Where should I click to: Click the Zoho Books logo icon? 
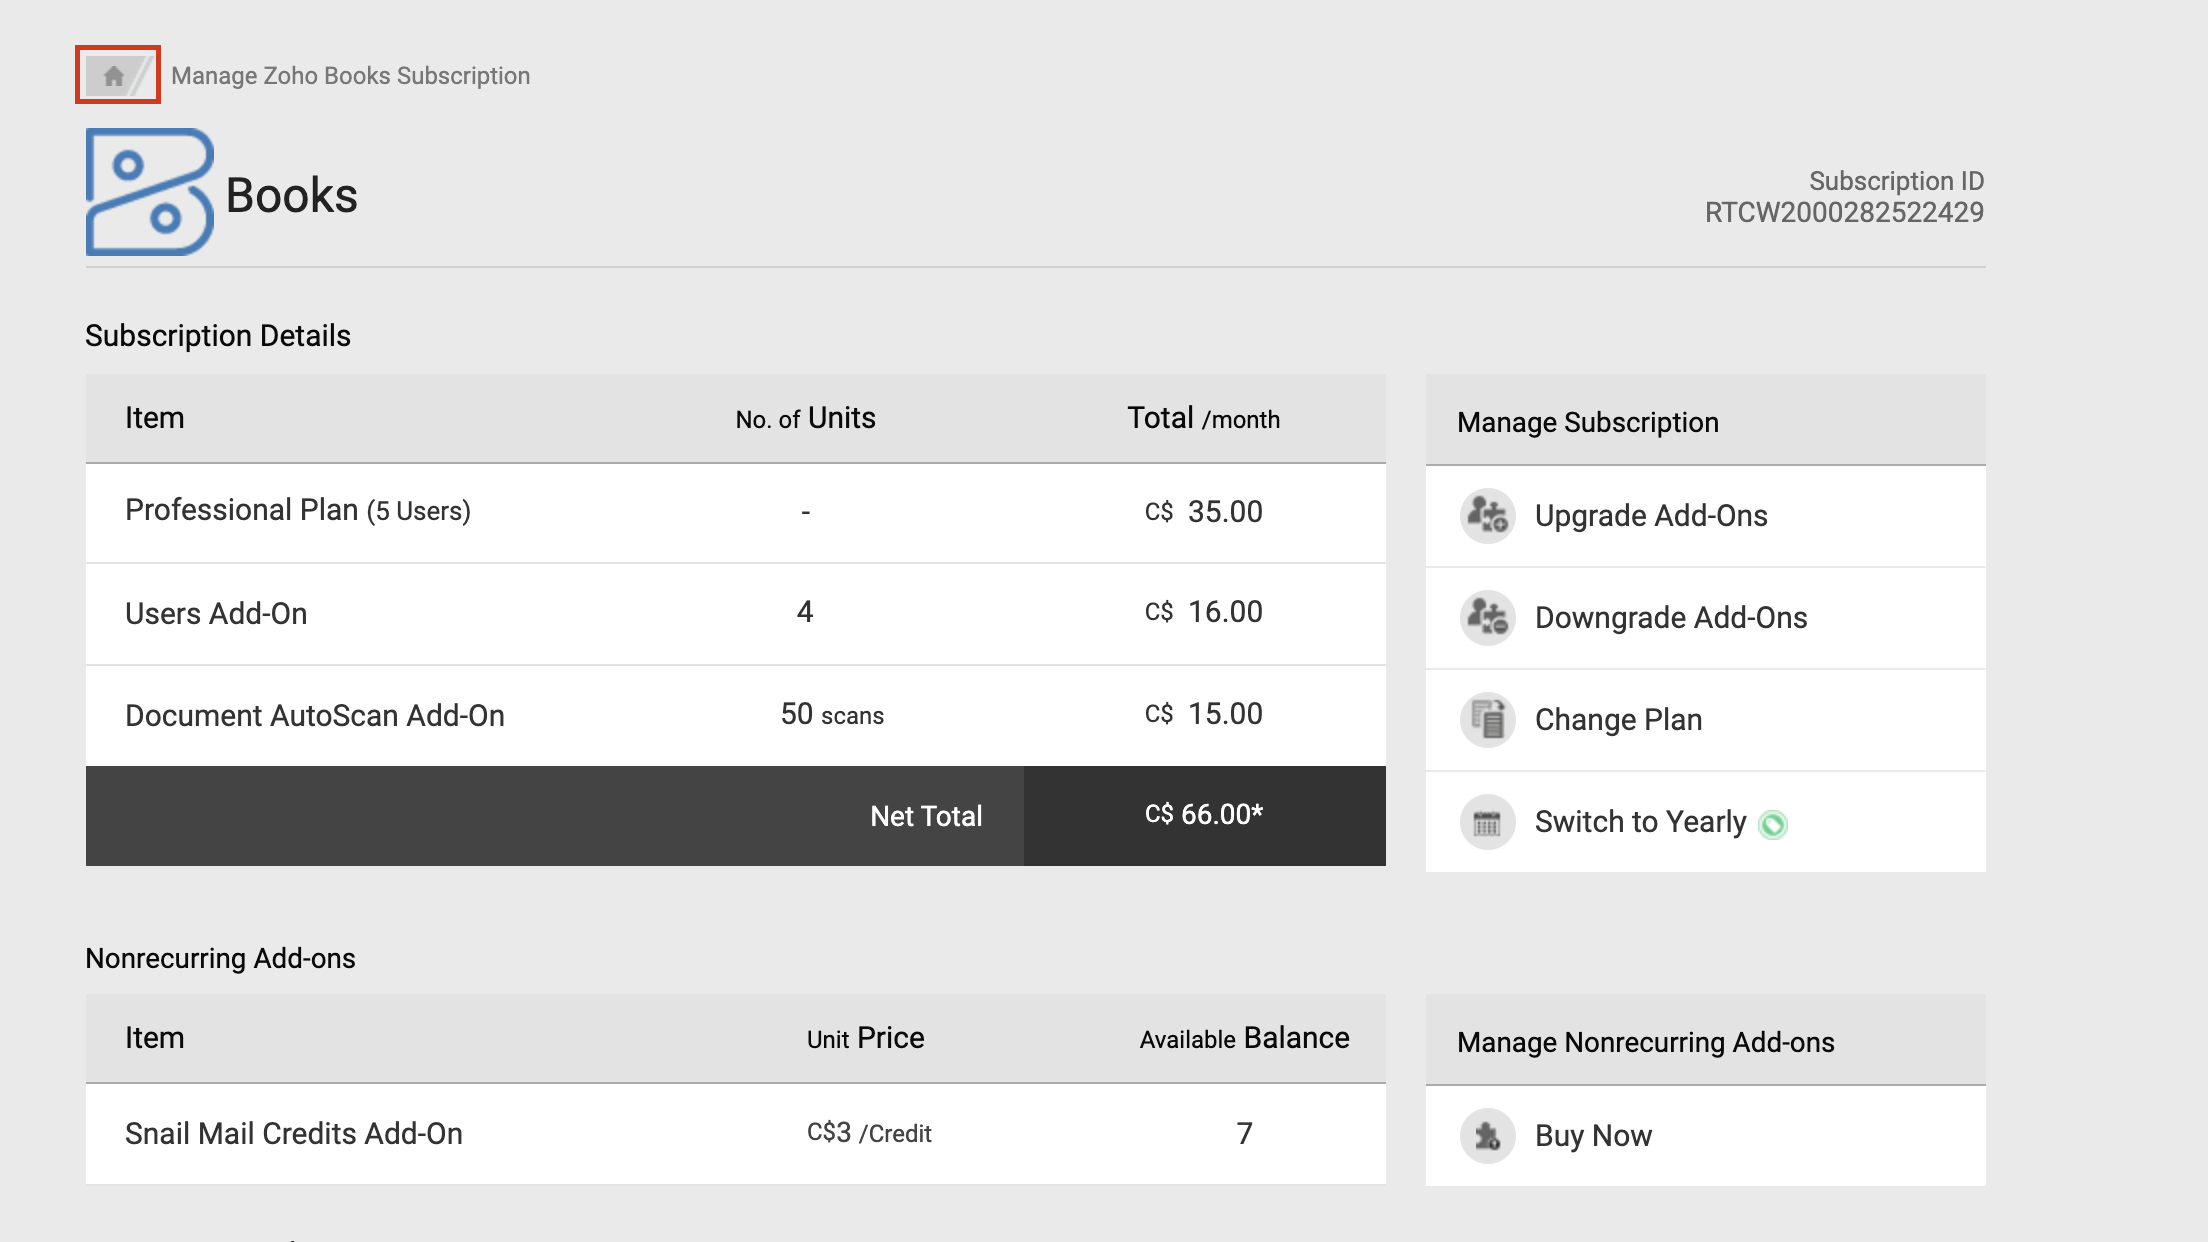tap(150, 192)
